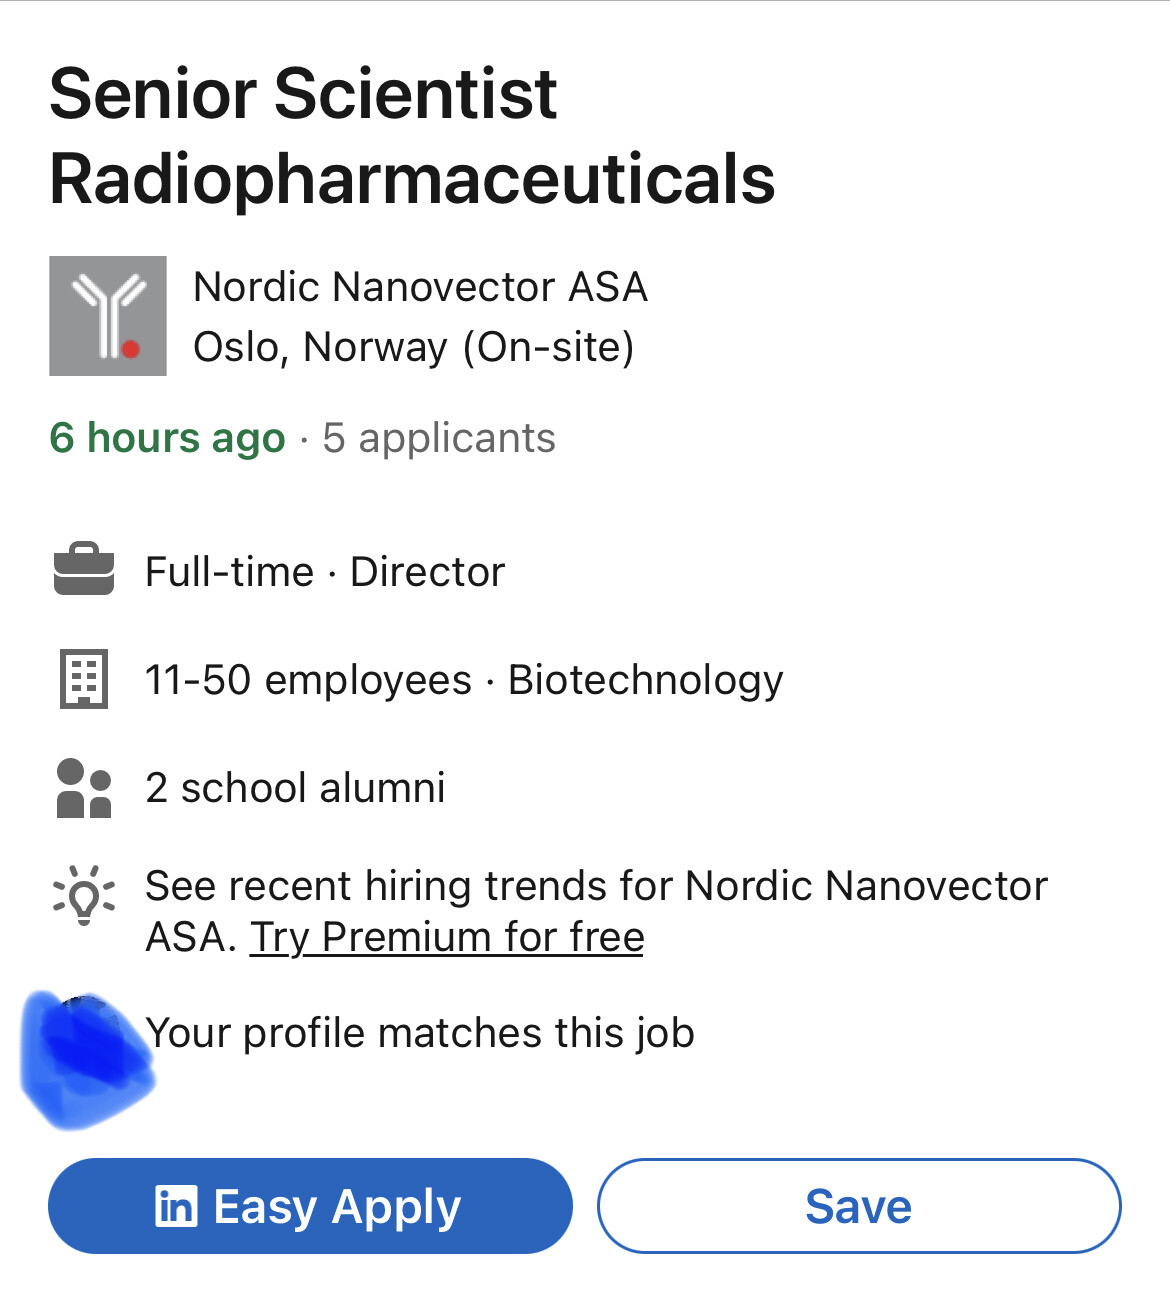Viewport: 1170px width, 1296px height.
Task: Tap the Oslo, Norway (On-site) location text
Action: tap(414, 348)
